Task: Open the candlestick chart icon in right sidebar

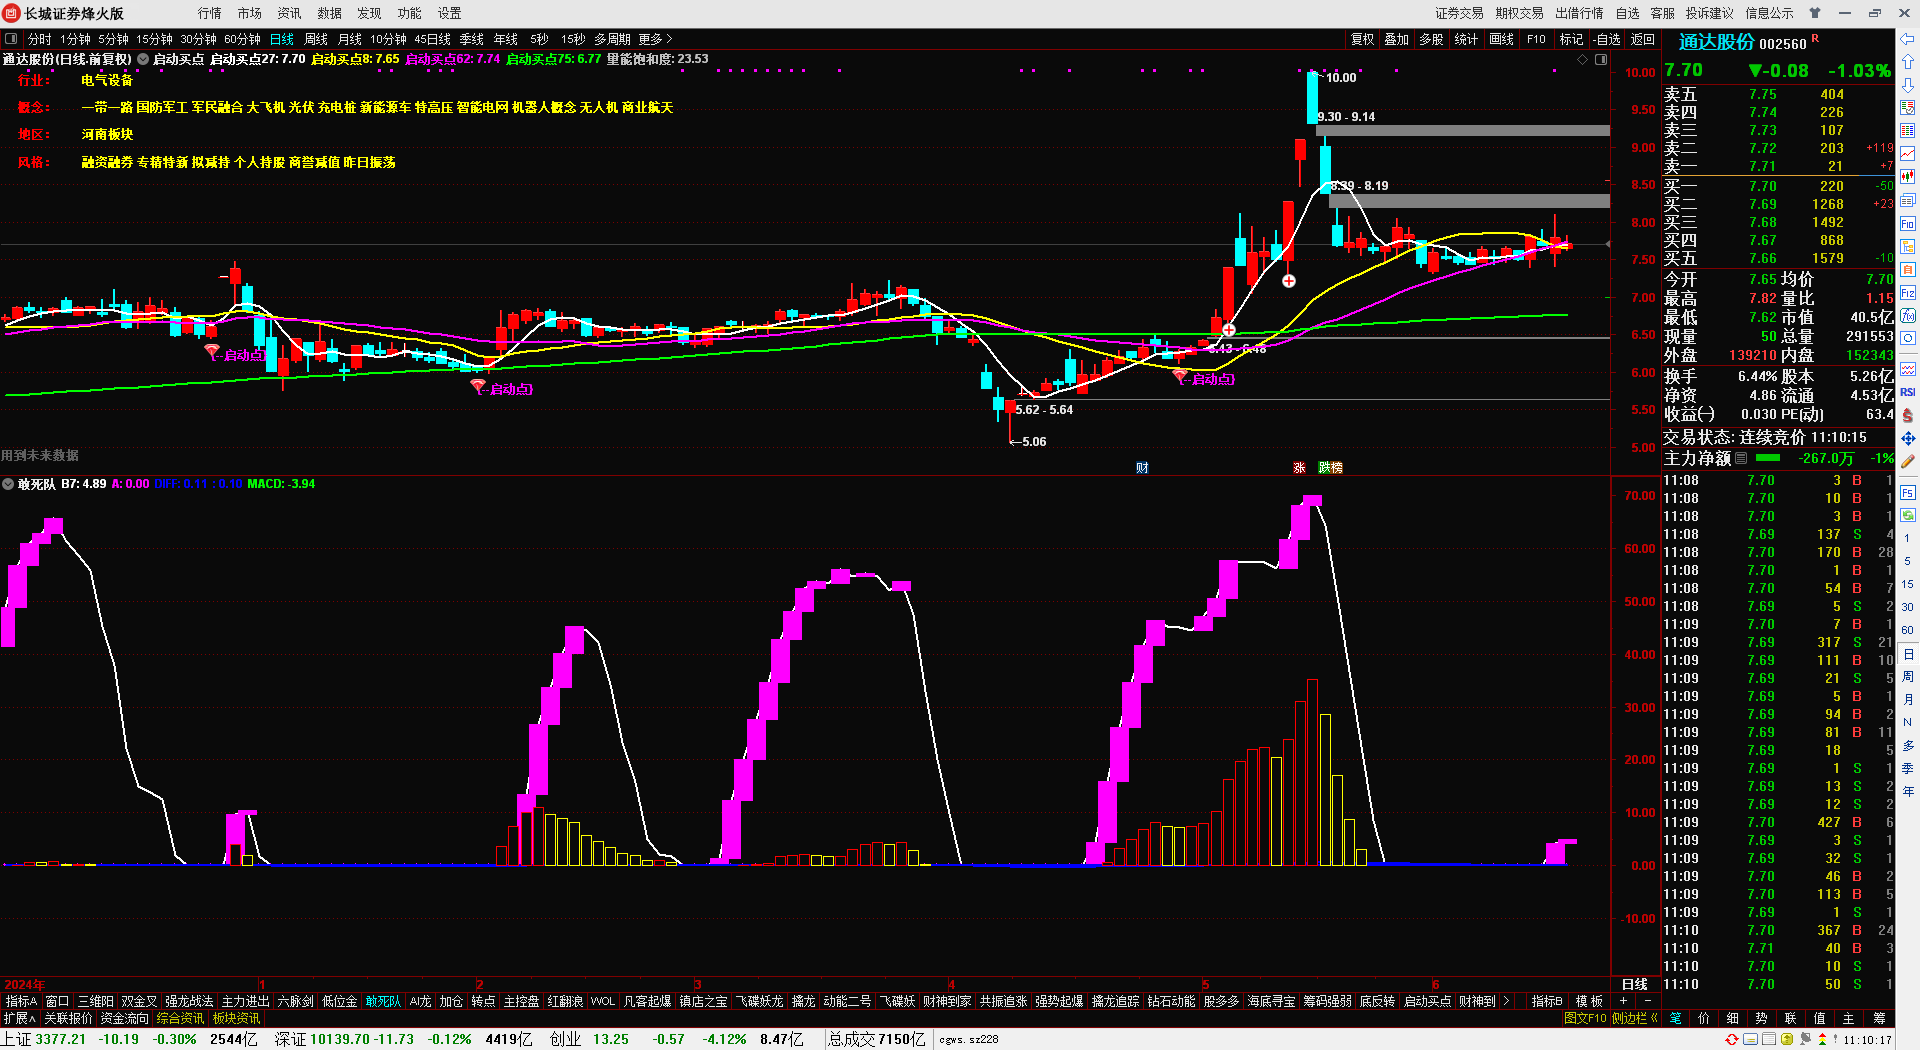Action: click(x=1908, y=176)
